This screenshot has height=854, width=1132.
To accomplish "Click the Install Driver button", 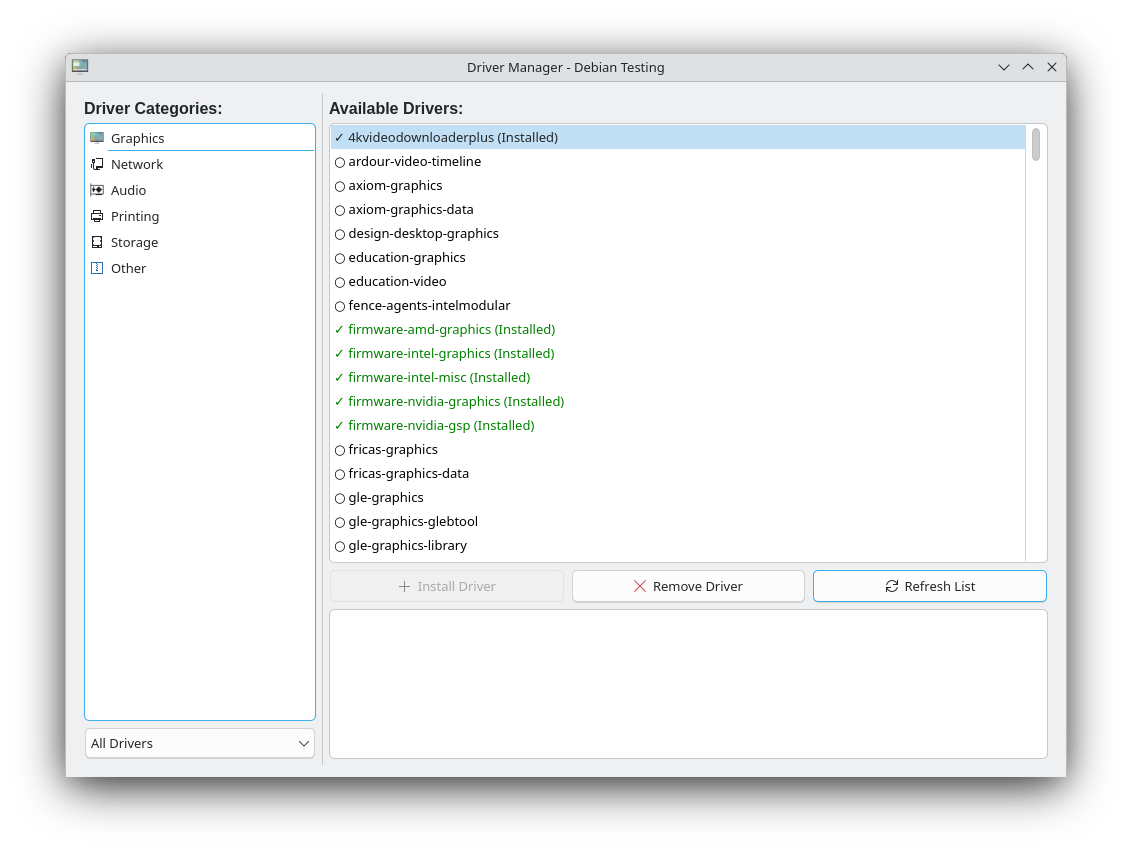I will click(447, 586).
